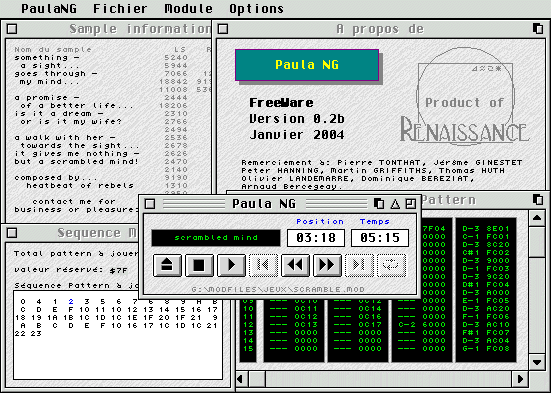The height and width of the screenshot is (393, 551).
Task: Open the Fichier menu
Action: click(x=120, y=8)
